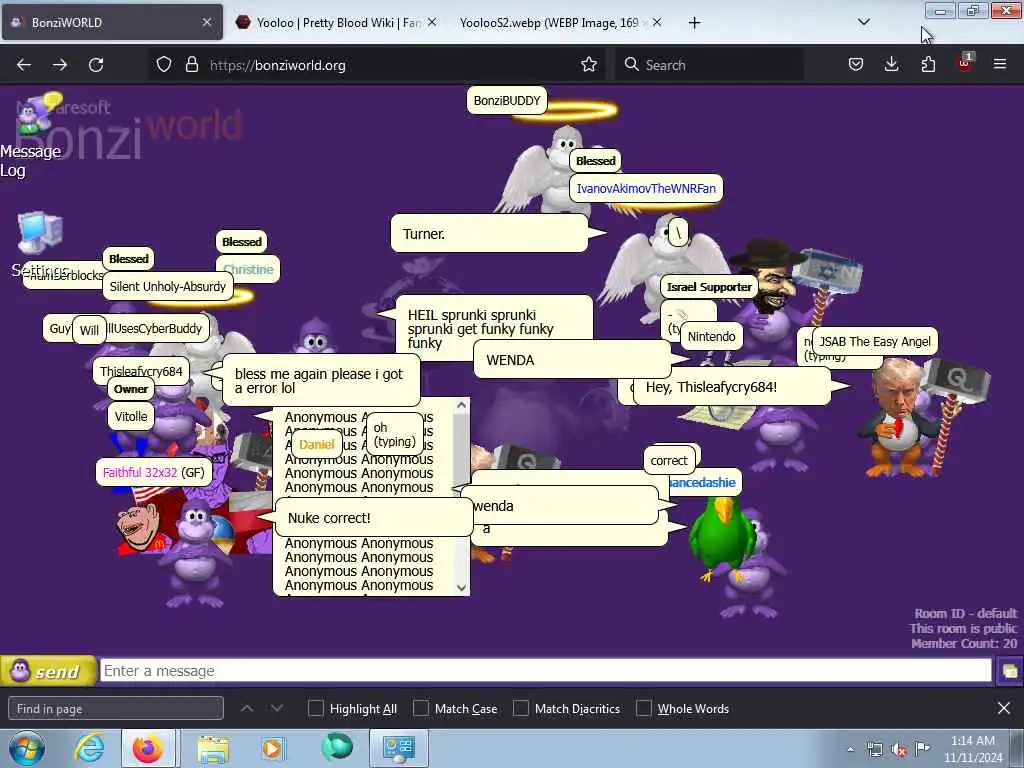Viewport: 1024px width, 768px height.
Task: Open the Pocket save icon
Action: tap(856, 64)
